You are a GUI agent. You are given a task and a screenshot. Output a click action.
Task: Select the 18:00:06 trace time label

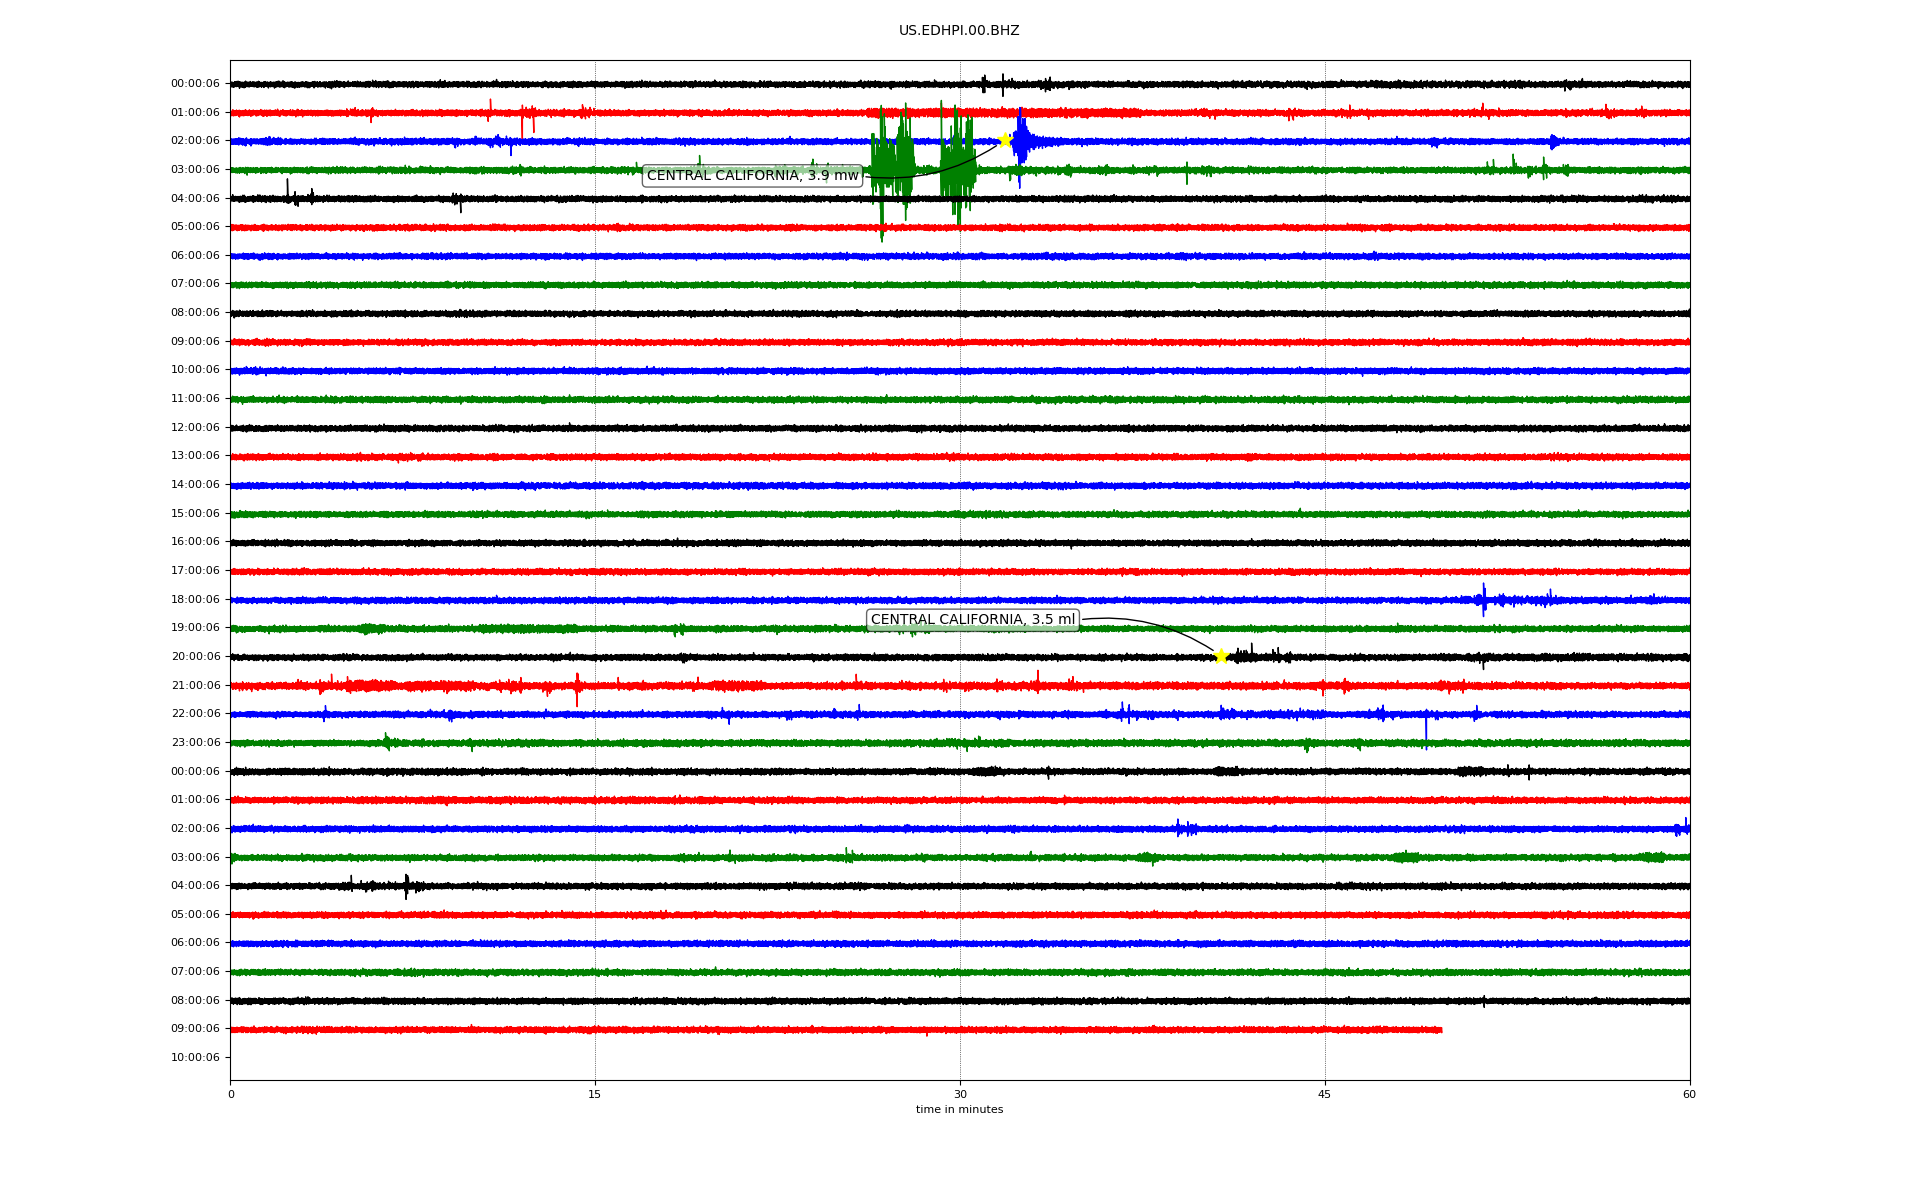(195, 600)
